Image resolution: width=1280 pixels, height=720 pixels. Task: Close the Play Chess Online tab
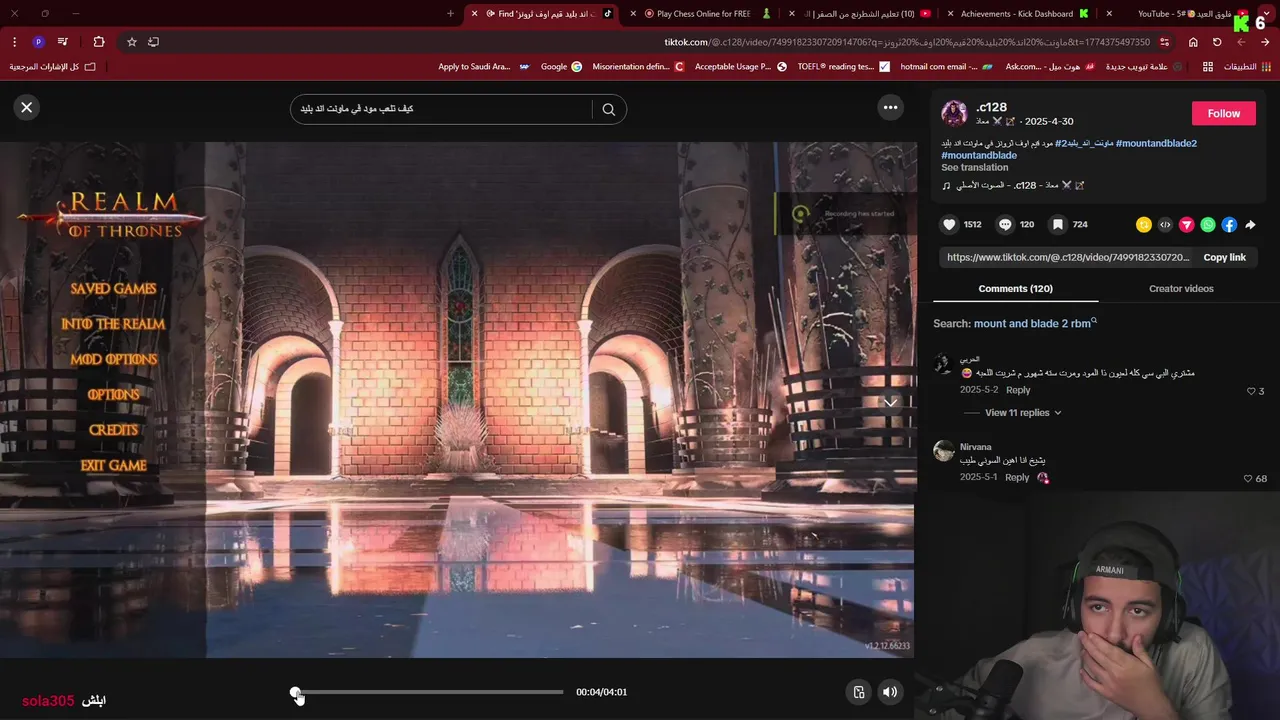[633, 14]
